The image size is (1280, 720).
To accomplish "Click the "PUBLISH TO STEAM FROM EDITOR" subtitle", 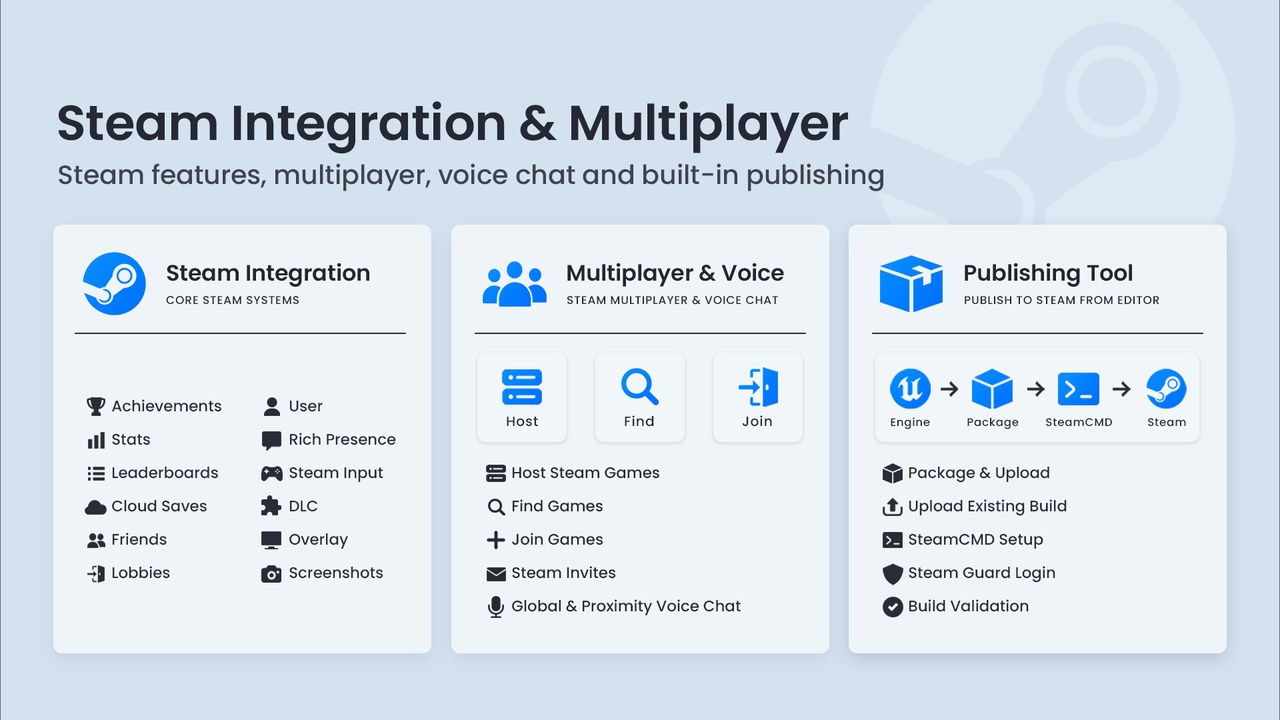I will [1062, 300].
